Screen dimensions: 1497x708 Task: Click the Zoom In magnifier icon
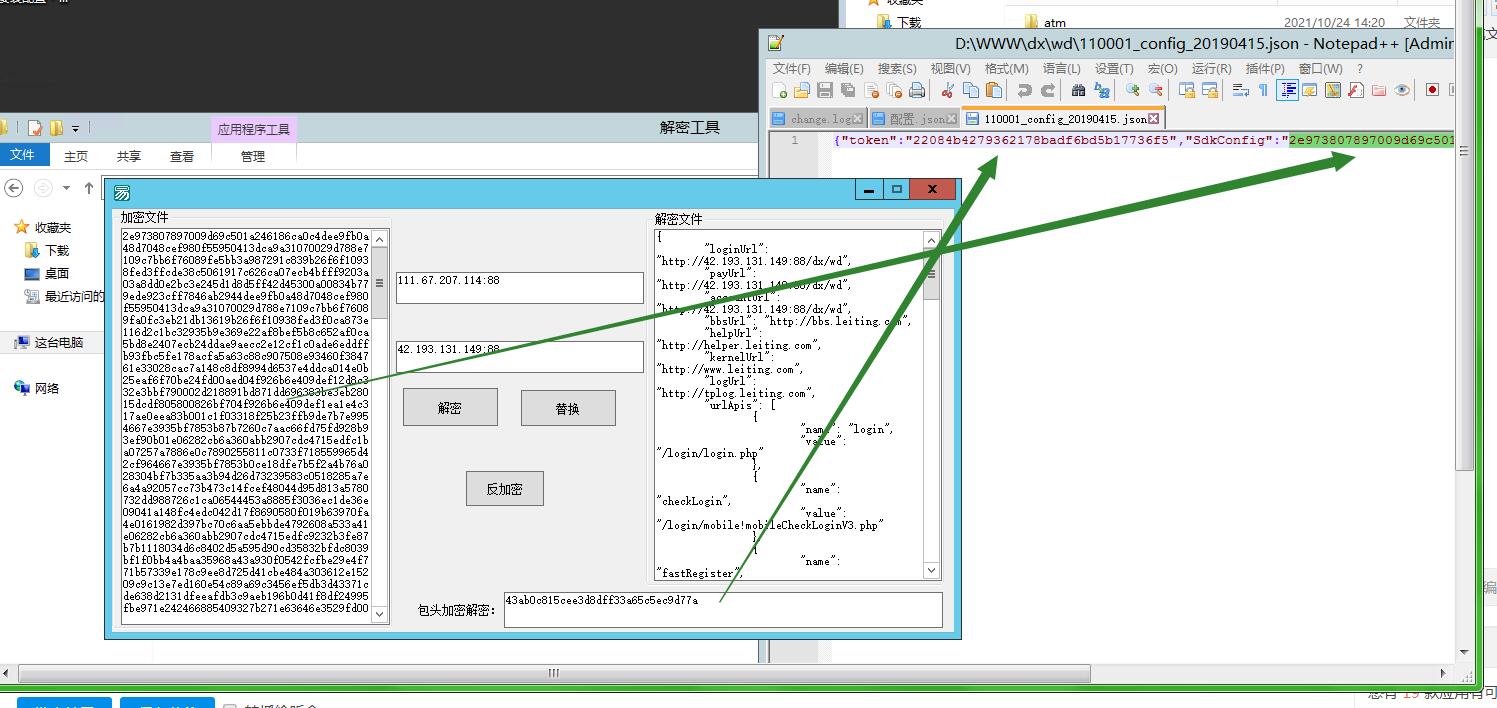1132,90
